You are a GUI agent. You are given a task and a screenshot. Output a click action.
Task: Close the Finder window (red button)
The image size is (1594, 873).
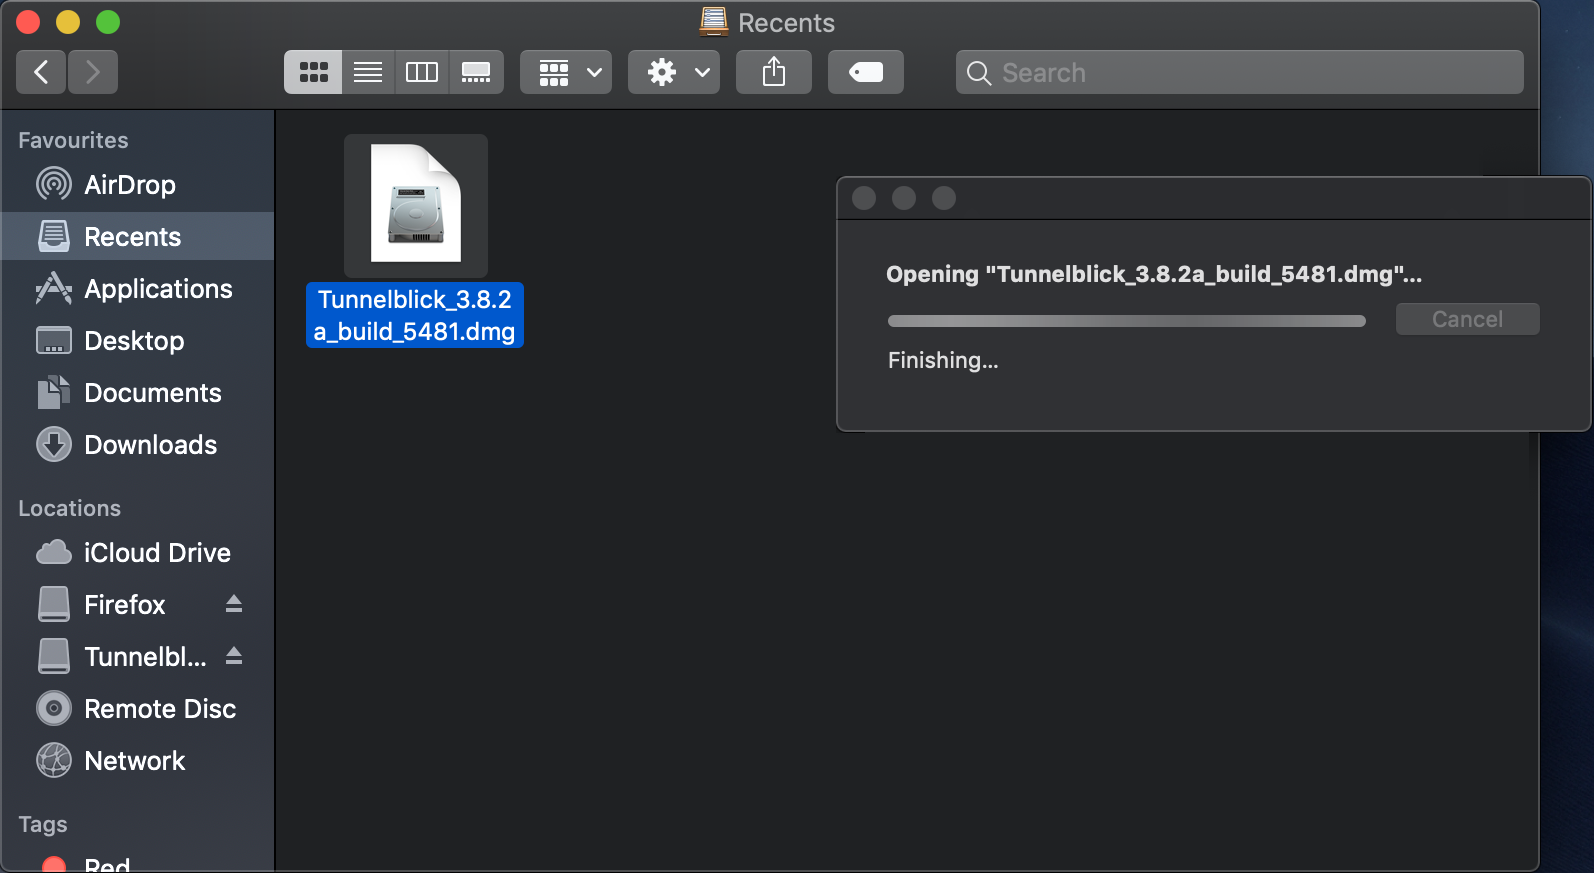tap(28, 22)
